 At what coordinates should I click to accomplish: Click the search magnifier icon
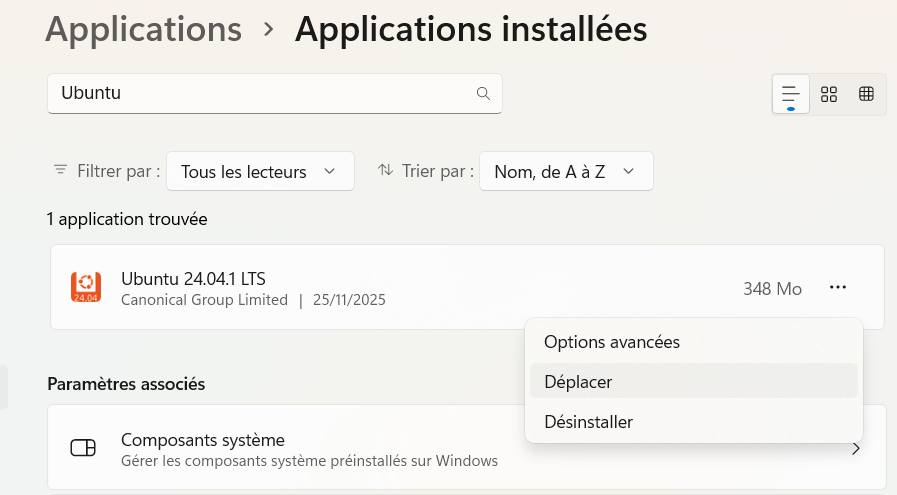tap(483, 93)
